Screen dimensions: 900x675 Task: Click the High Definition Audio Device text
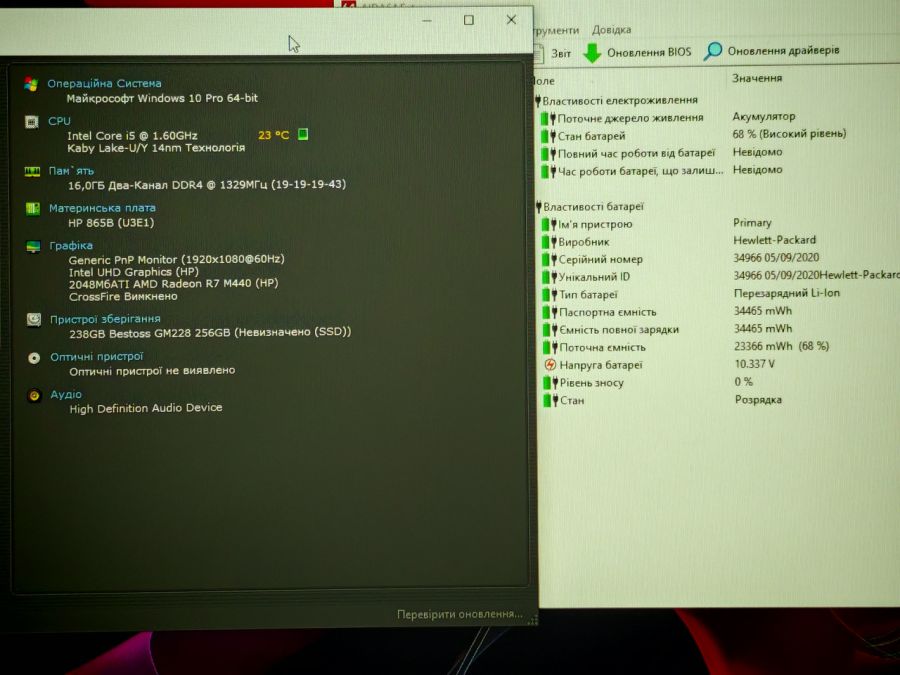(146, 408)
